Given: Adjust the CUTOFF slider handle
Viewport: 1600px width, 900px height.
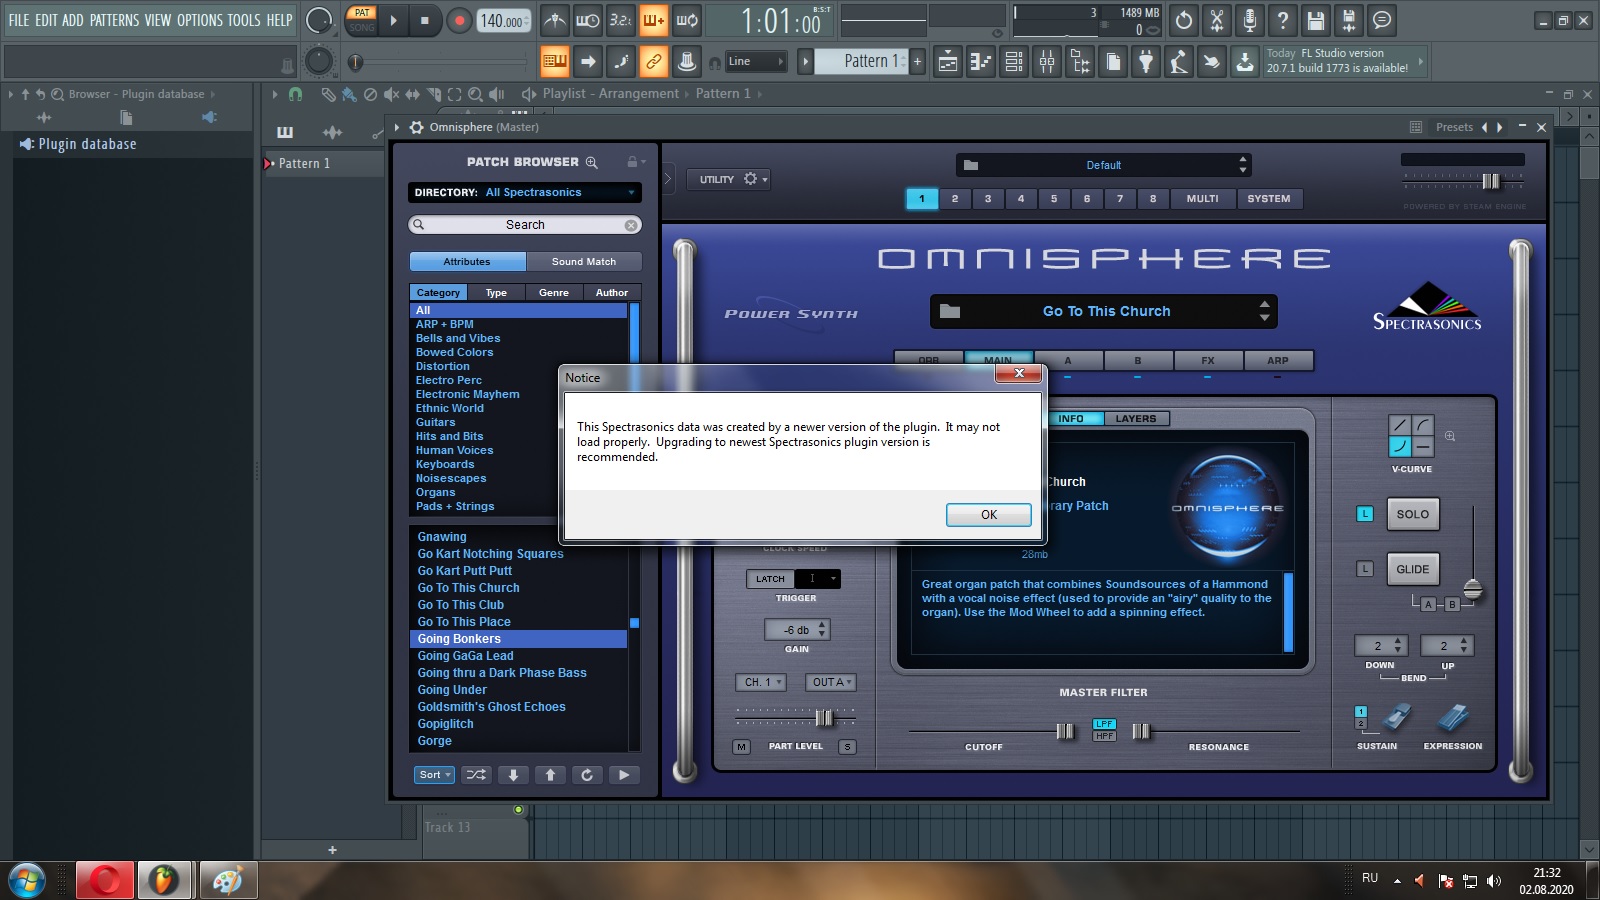Looking at the screenshot, I should click(1065, 732).
